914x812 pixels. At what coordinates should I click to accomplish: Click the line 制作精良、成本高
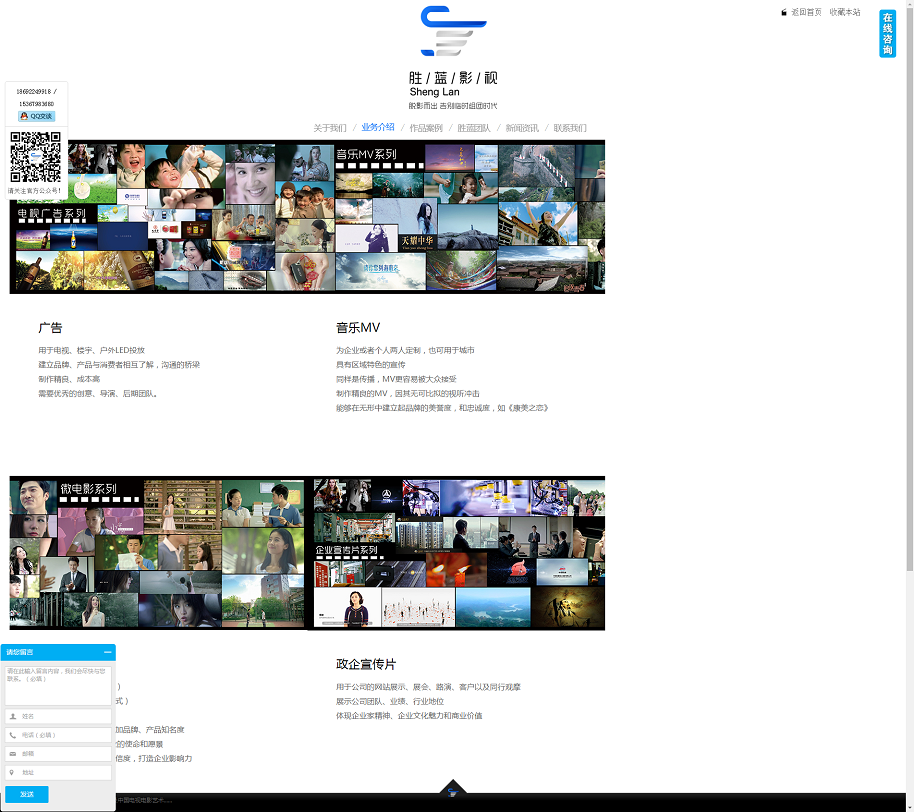tap(69, 379)
